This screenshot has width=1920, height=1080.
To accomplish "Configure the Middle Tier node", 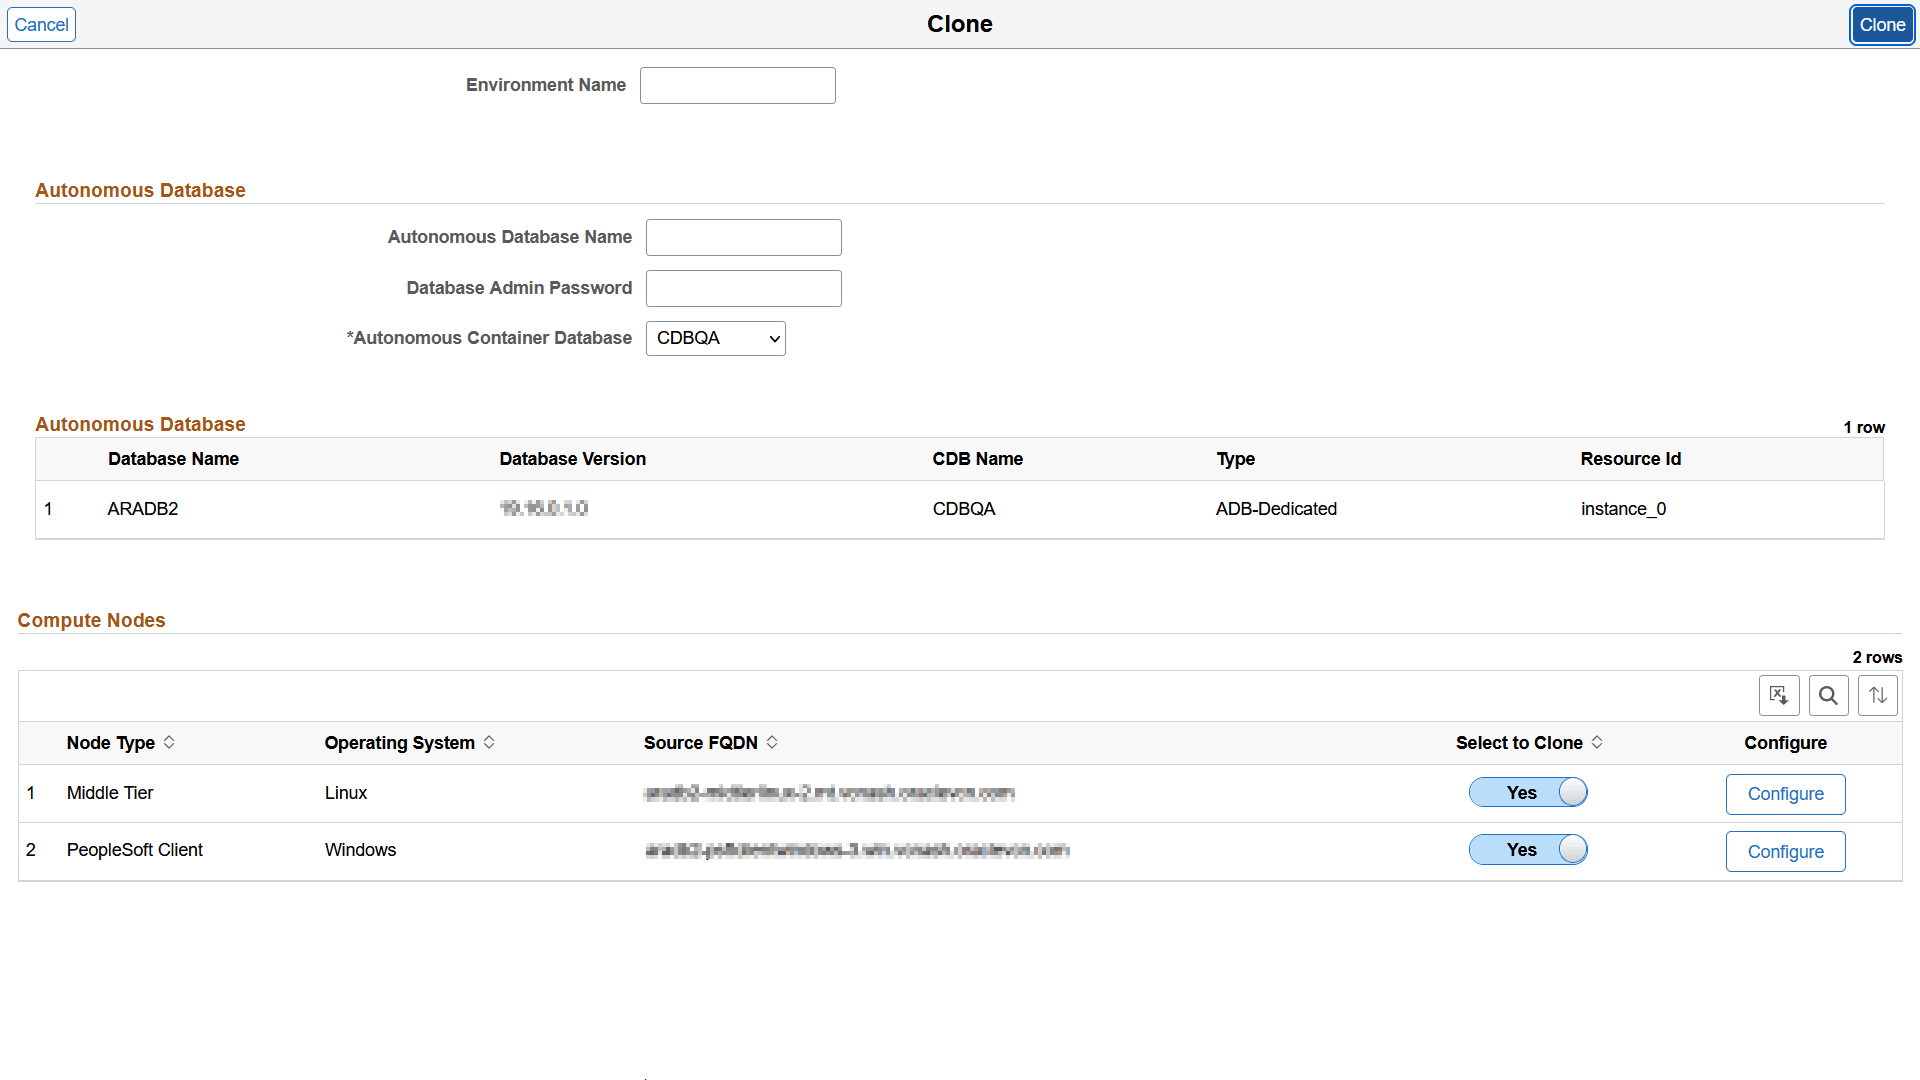I will point(1785,794).
